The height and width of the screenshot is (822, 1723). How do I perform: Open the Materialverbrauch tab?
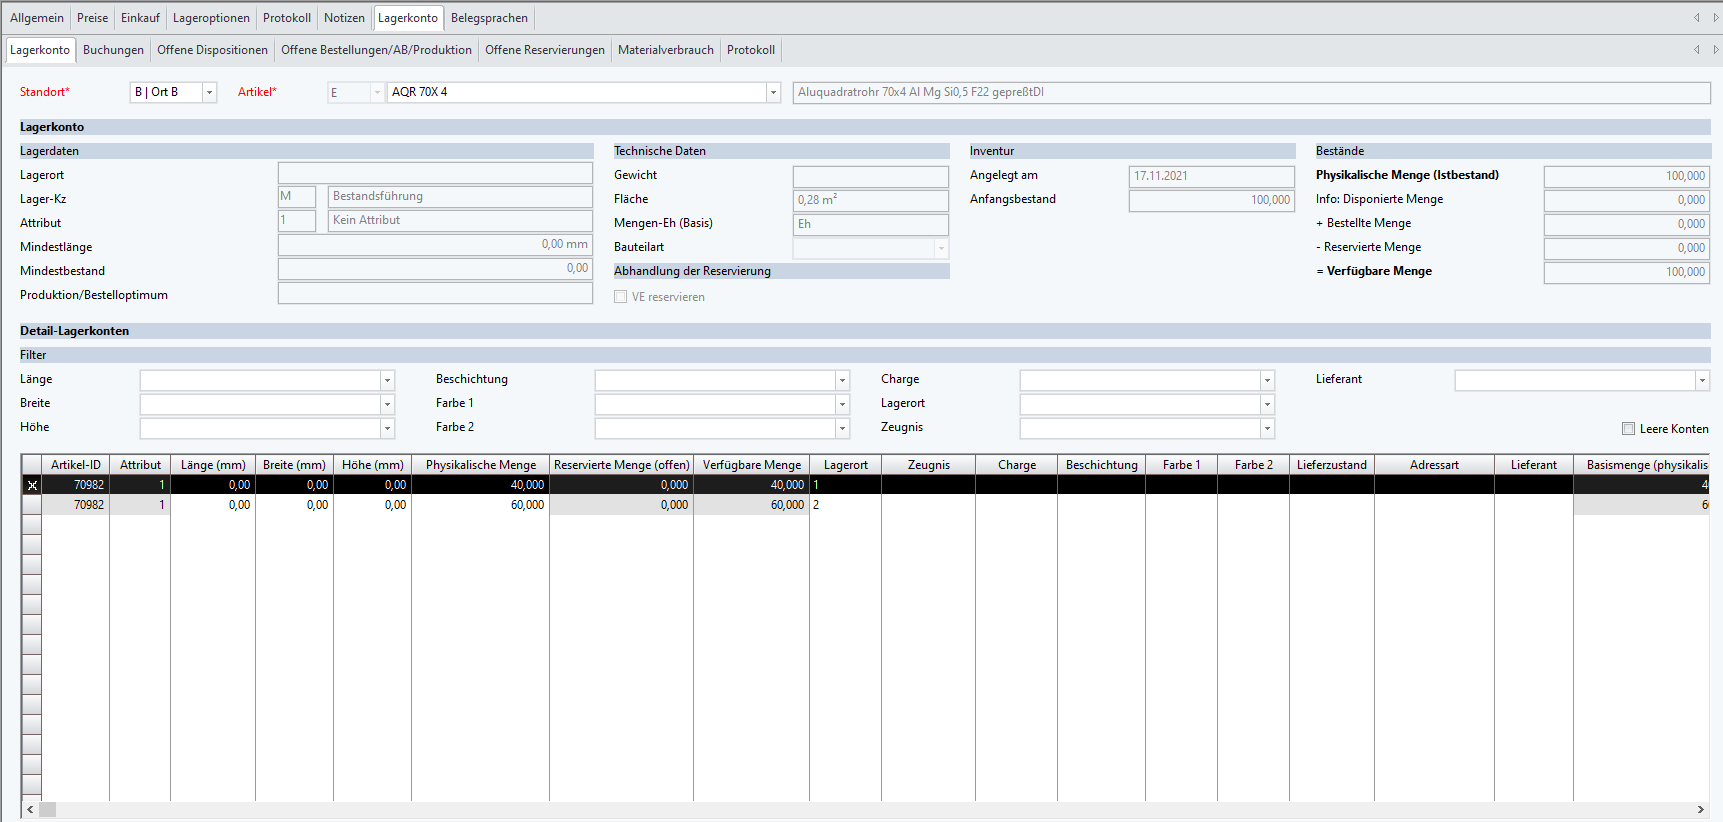[x=665, y=50]
